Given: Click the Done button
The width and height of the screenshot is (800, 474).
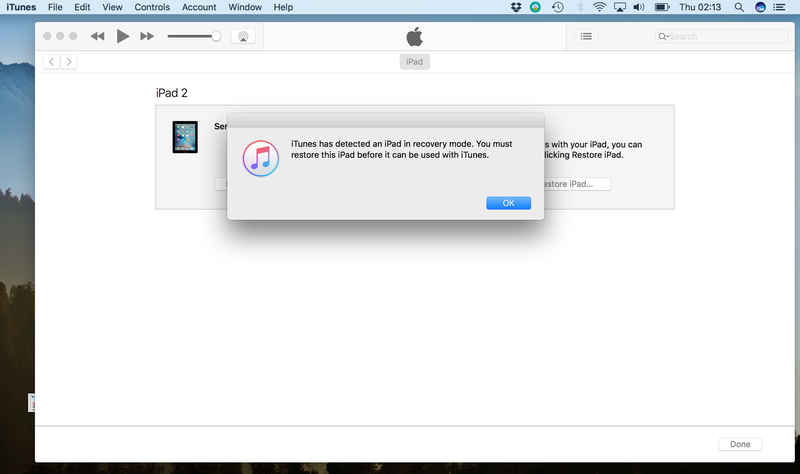Looking at the screenshot, I should pos(740,444).
